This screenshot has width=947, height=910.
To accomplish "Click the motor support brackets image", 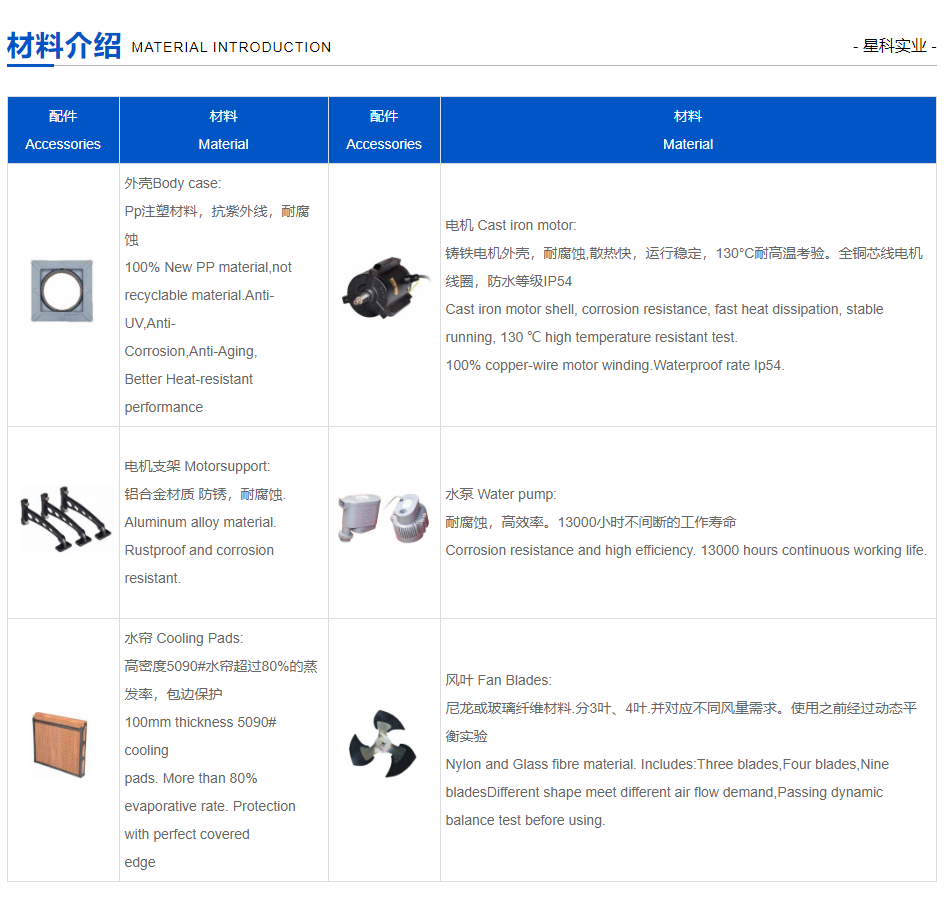I will click(x=65, y=519).
